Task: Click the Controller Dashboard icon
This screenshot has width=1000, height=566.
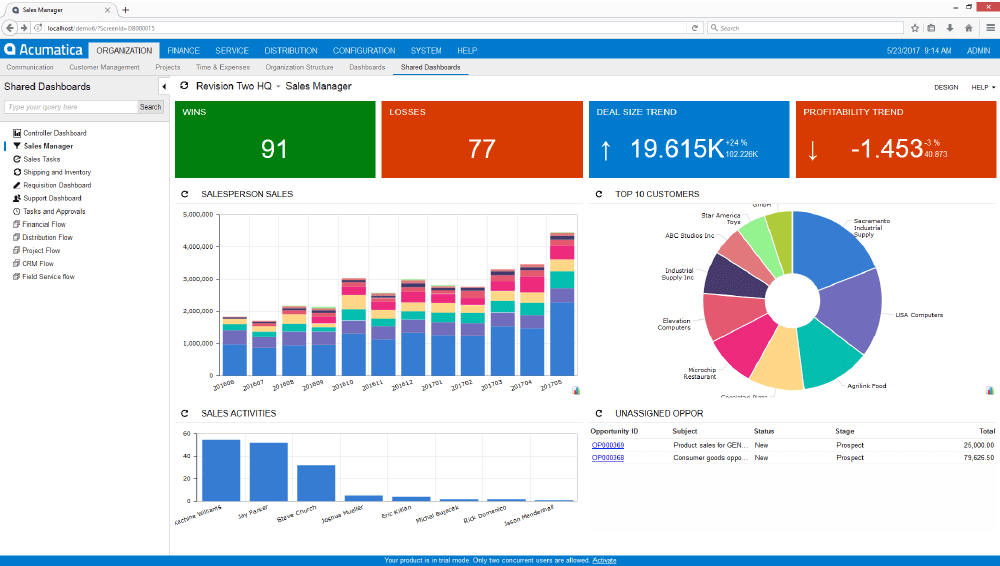Action: pyautogui.click(x=17, y=133)
